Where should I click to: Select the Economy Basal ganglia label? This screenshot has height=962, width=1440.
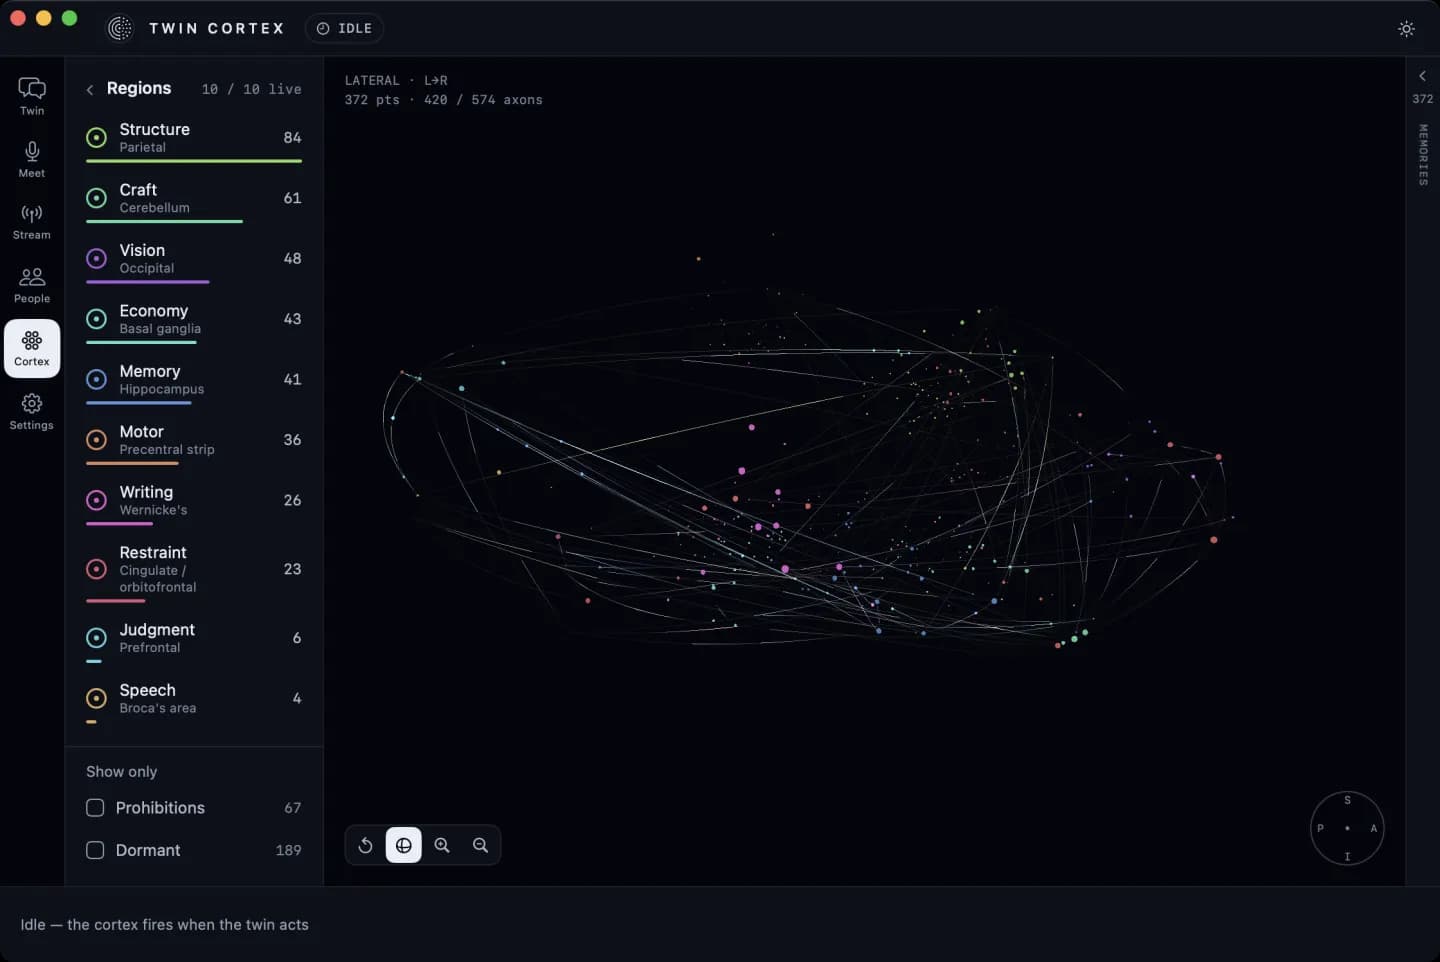(160, 319)
